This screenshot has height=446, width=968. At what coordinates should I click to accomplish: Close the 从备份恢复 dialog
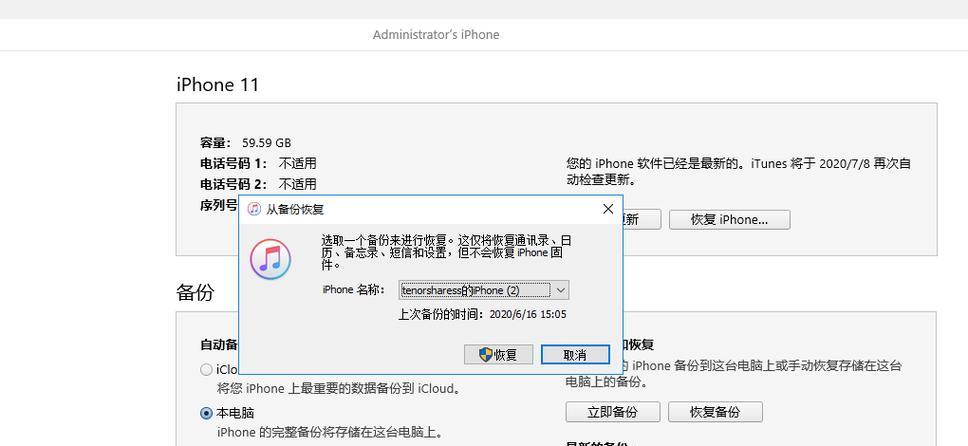pos(608,209)
